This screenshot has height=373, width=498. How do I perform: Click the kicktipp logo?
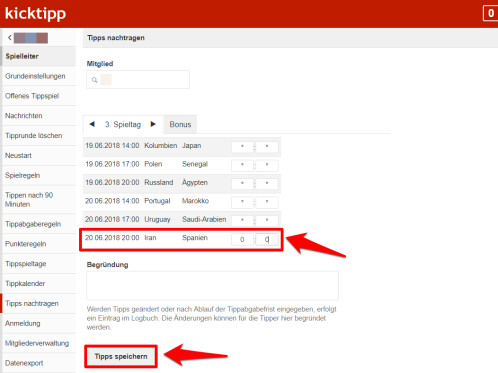pyautogui.click(x=35, y=14)
